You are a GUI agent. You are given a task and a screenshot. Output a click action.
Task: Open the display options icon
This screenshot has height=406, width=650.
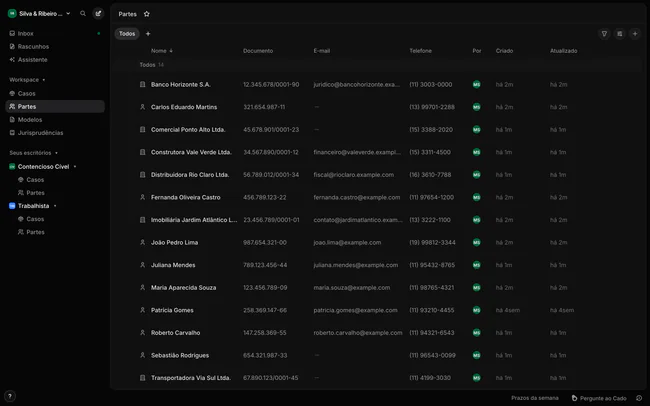620,34
